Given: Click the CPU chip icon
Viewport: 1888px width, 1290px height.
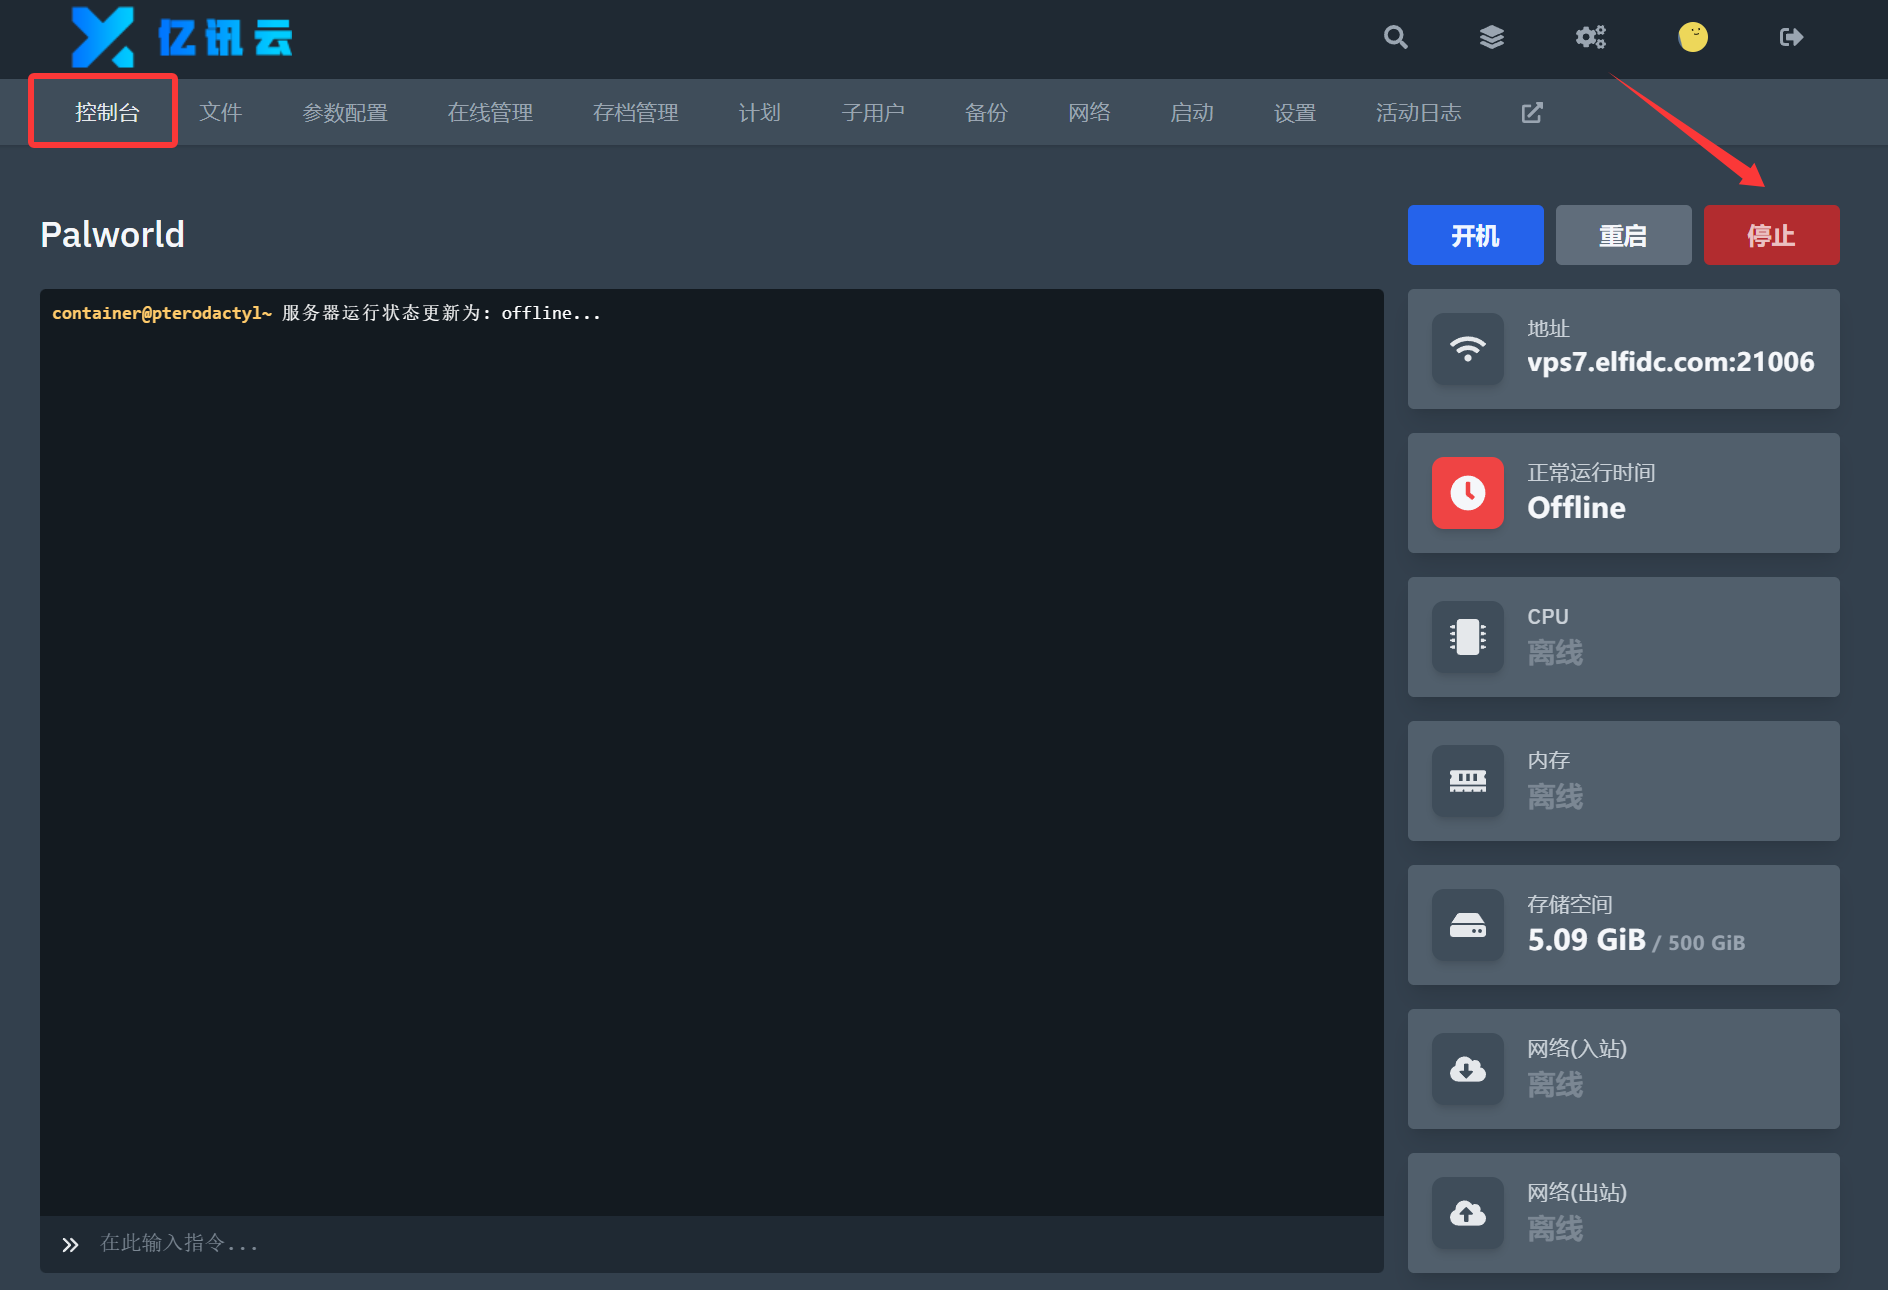Looking at the screenshot, I should point(1468,637).
